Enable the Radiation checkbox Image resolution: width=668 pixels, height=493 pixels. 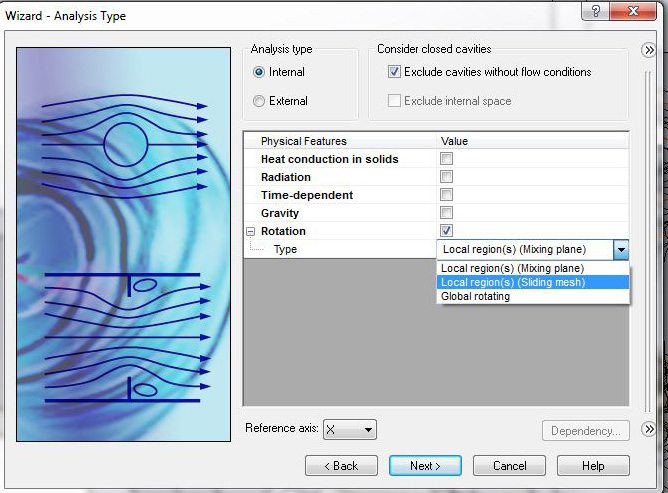click(x=447, y=177)
